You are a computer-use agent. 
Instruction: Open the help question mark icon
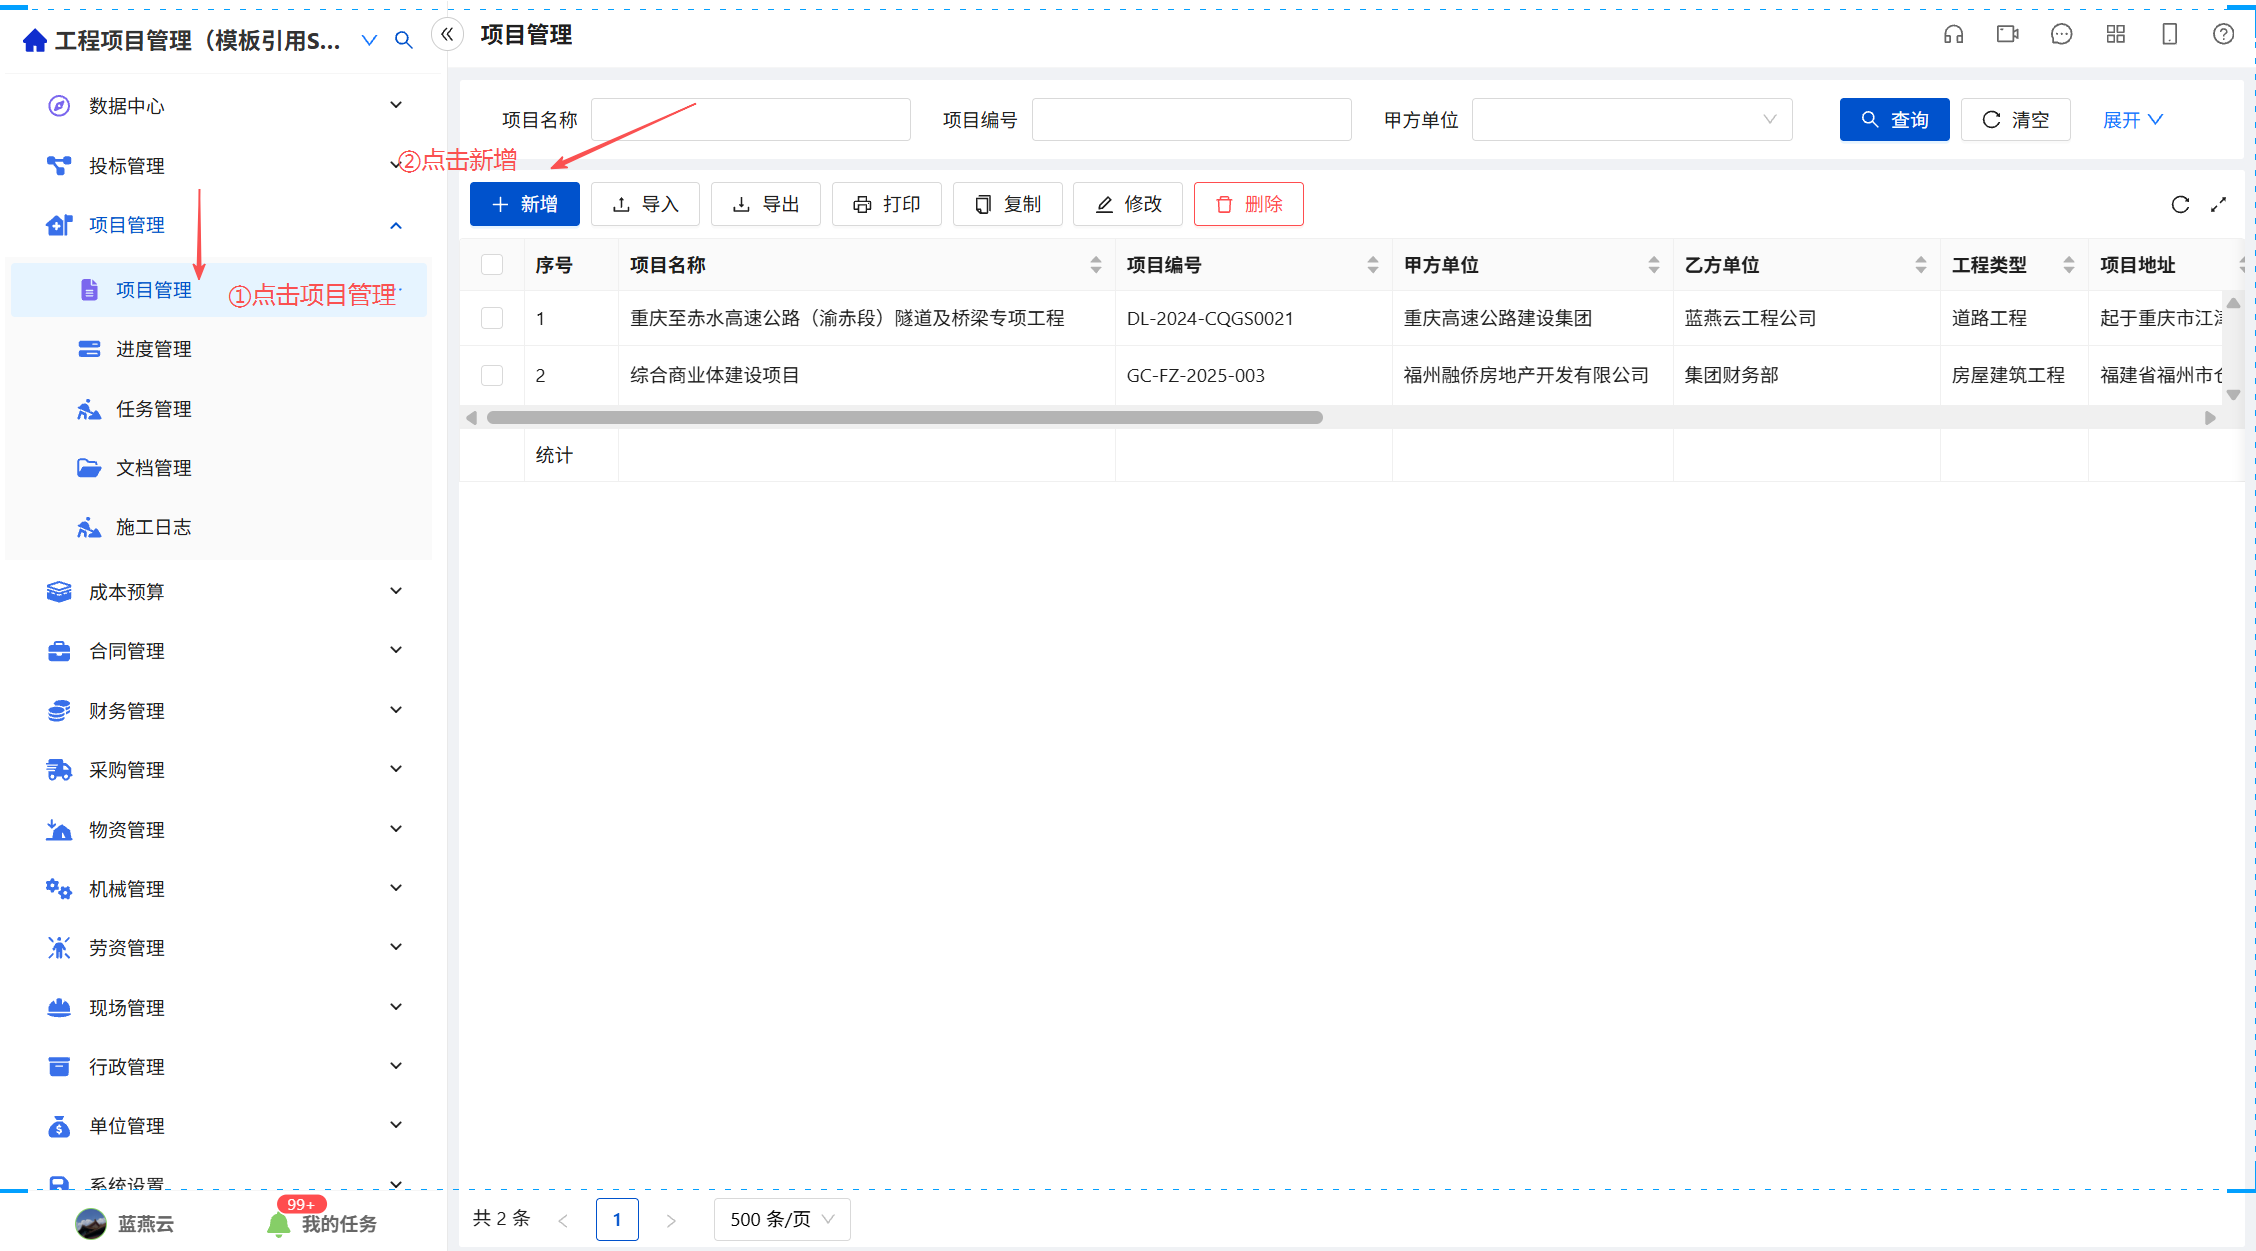[2223, 35]
